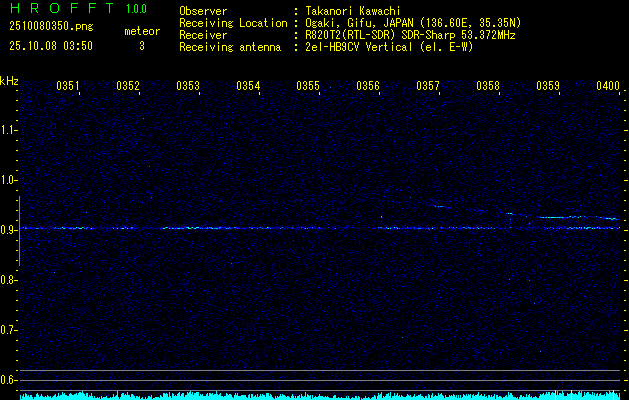Click the Receiving Location Ogaki, Gifu, JAPAN text

coord(413,23)
